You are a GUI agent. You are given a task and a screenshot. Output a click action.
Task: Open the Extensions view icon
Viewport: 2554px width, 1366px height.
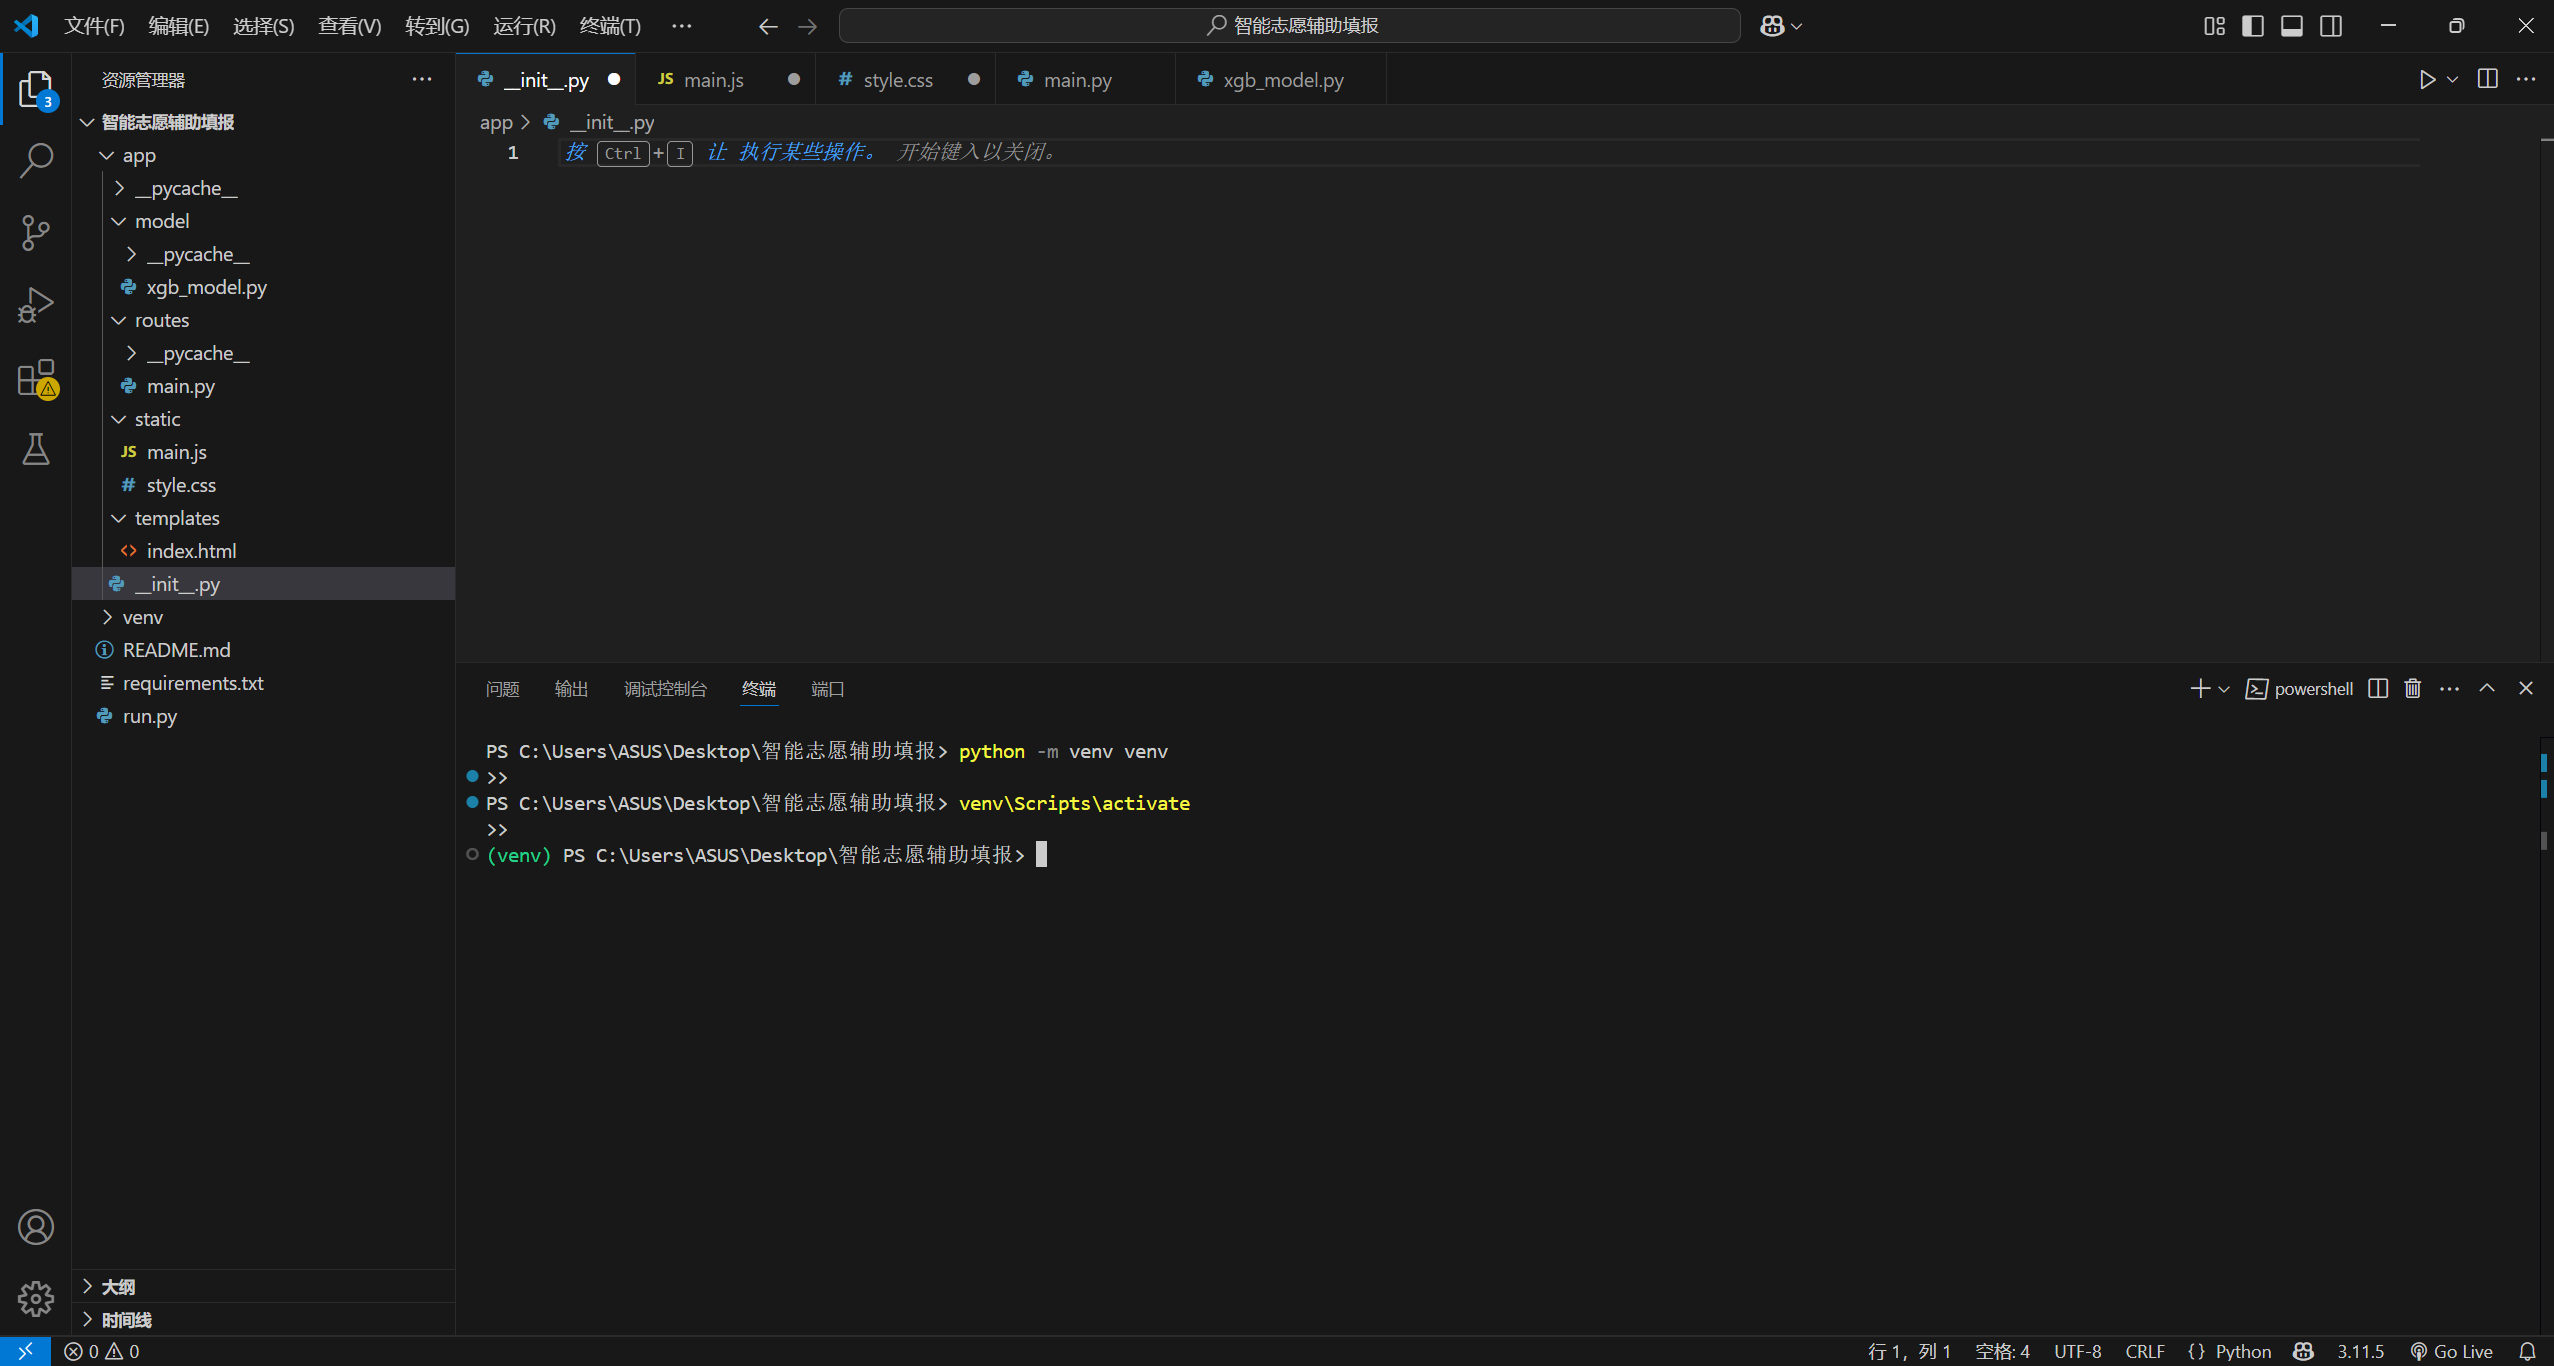coord(36,378)
